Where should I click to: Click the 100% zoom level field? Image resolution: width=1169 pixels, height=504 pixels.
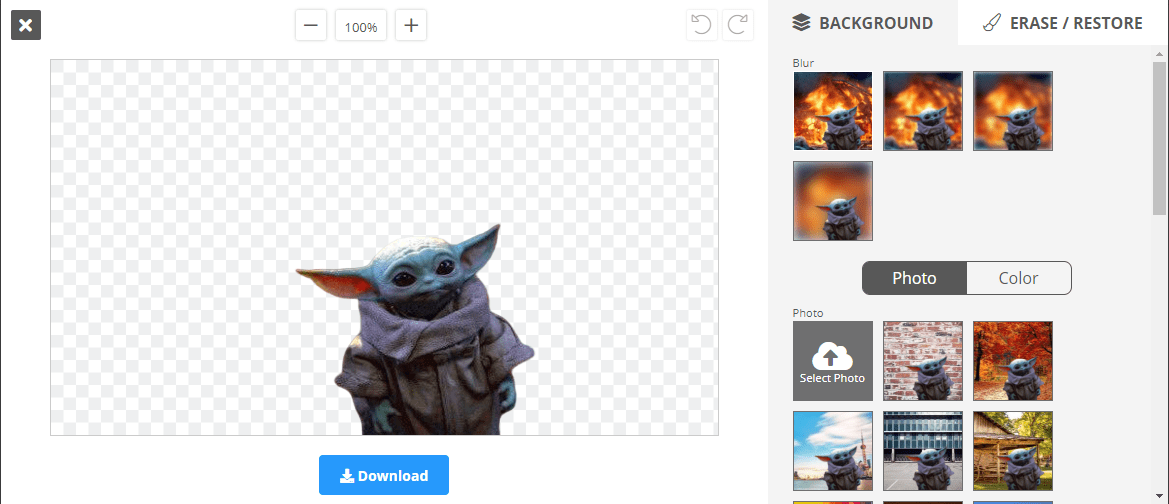[361, 26]
